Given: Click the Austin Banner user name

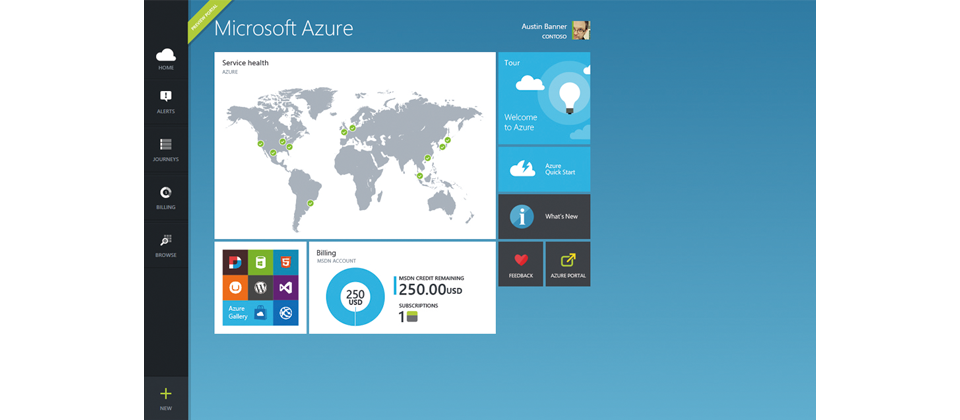Looking at the screenshot, I should 545,26.
